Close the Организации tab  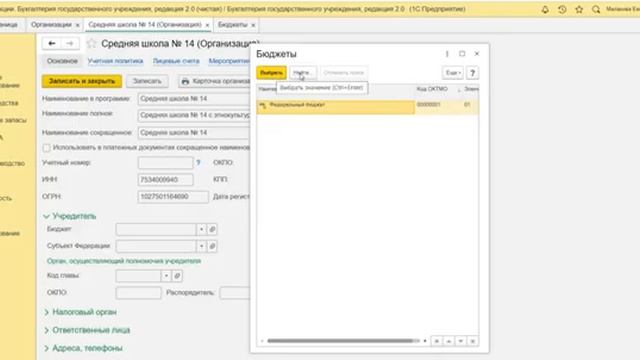78,25
